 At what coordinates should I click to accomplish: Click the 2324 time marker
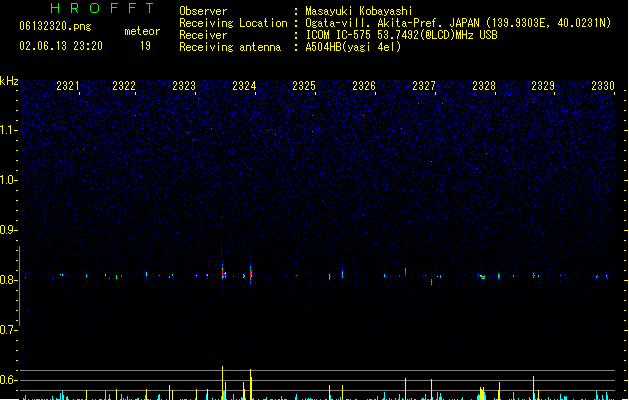click(244, 86)
